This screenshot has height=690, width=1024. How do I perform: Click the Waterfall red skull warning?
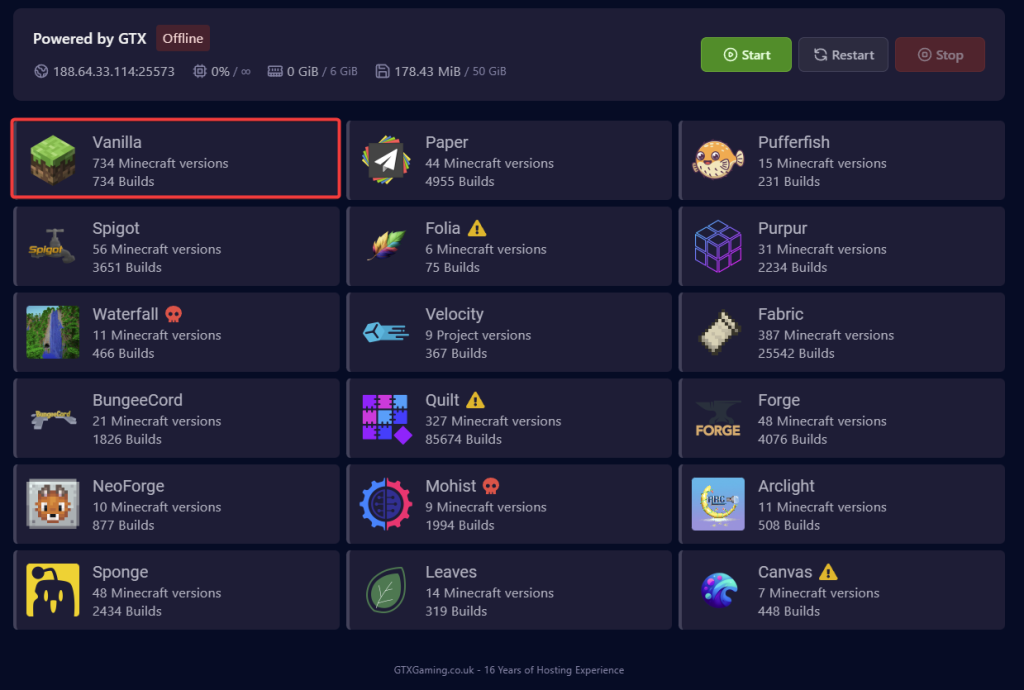173,314
